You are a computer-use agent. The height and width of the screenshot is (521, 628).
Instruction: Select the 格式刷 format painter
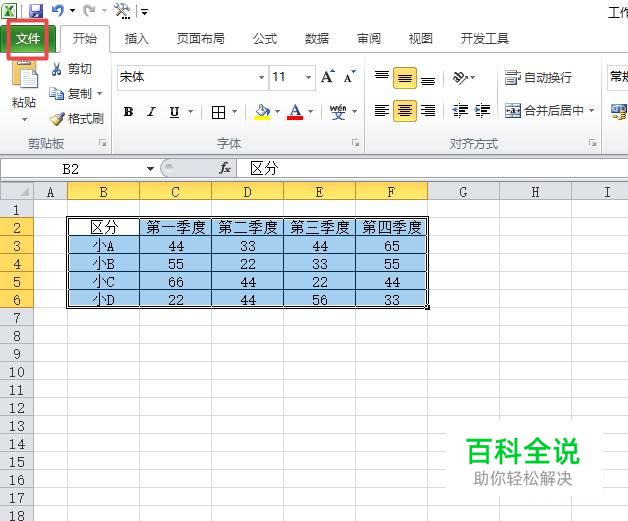[x=77, y=119]
